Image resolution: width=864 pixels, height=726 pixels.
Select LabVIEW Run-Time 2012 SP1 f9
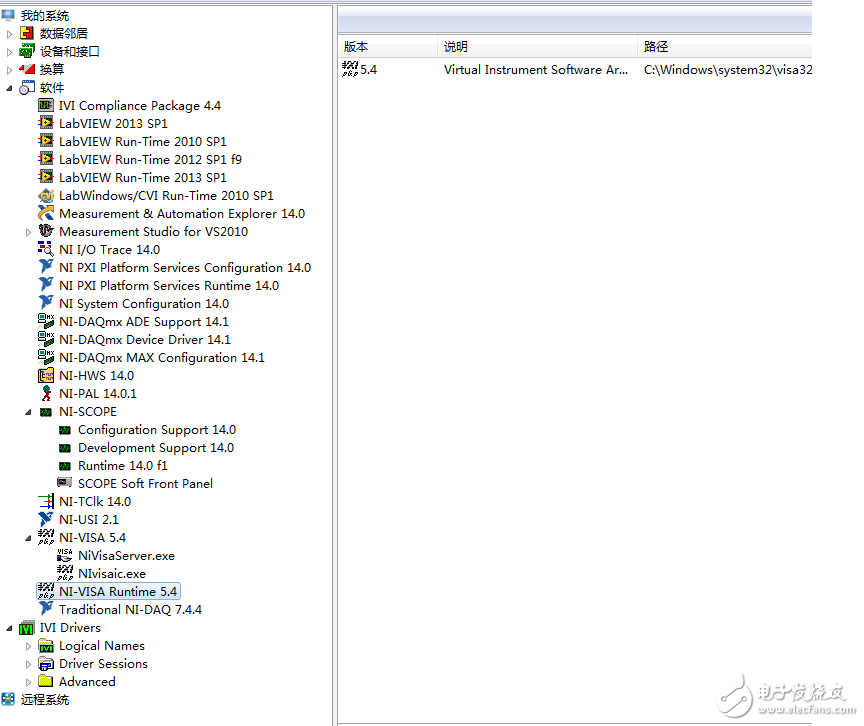pos(150,160)
